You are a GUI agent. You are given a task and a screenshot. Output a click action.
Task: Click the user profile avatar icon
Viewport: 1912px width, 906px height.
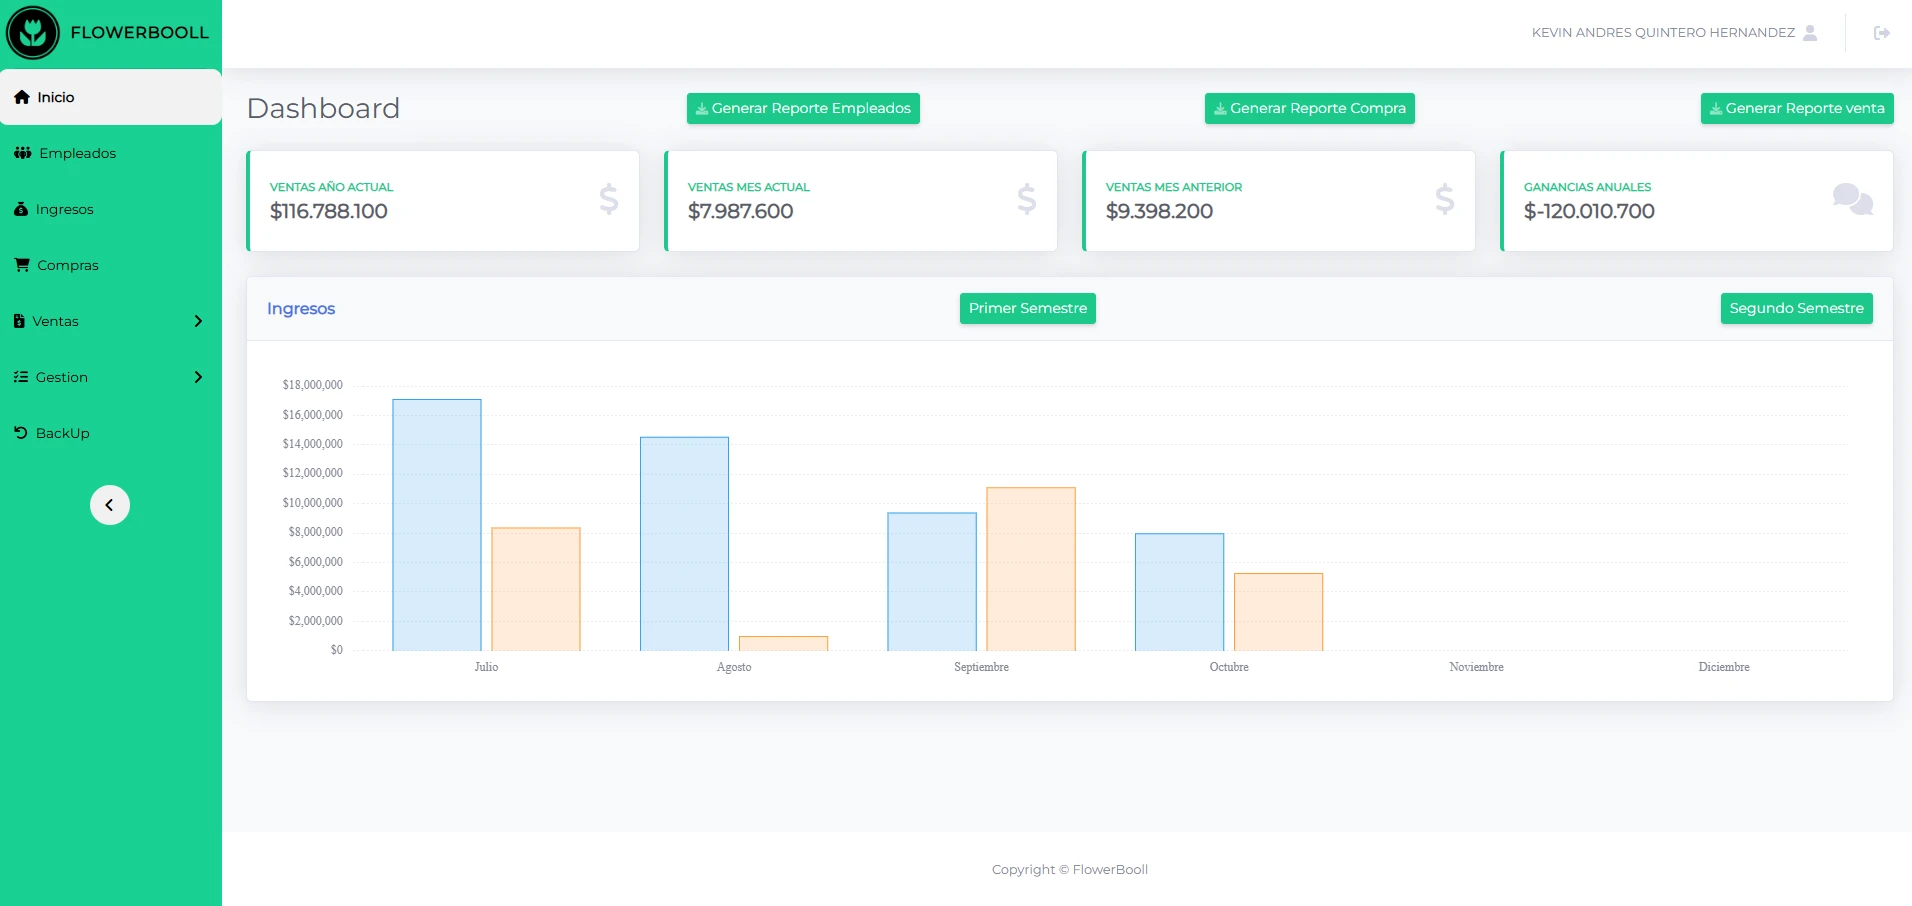(1810, 33)
